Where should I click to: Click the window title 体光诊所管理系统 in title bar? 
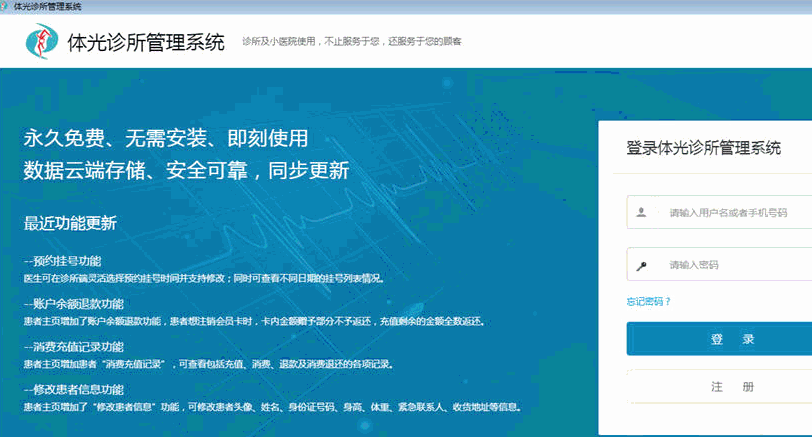(x=47, y=7)
